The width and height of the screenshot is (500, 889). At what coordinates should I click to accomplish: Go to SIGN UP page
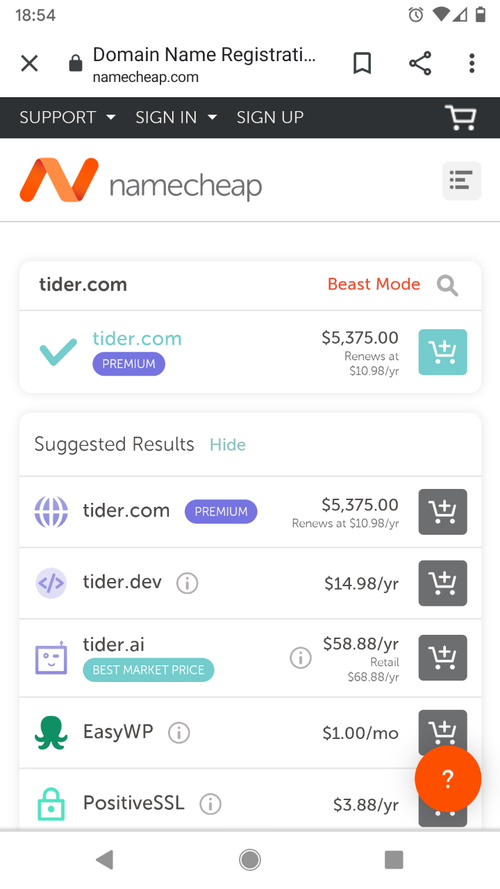[x=270, y=117]
